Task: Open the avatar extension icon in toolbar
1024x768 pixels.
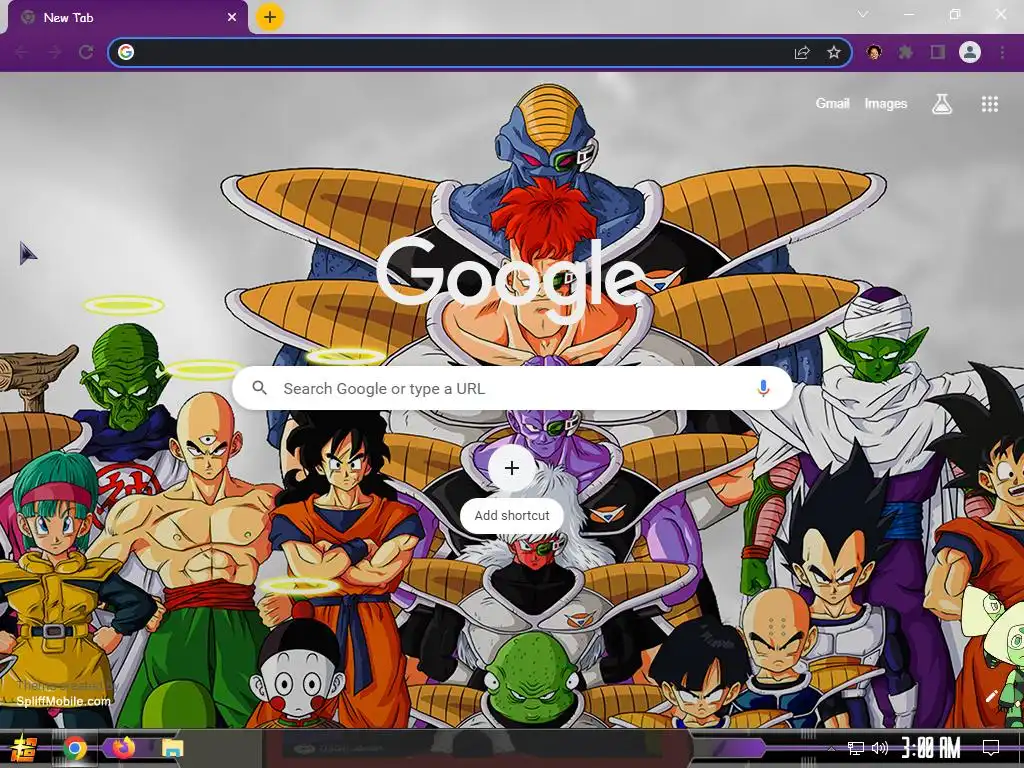Action: click(874, 52)
